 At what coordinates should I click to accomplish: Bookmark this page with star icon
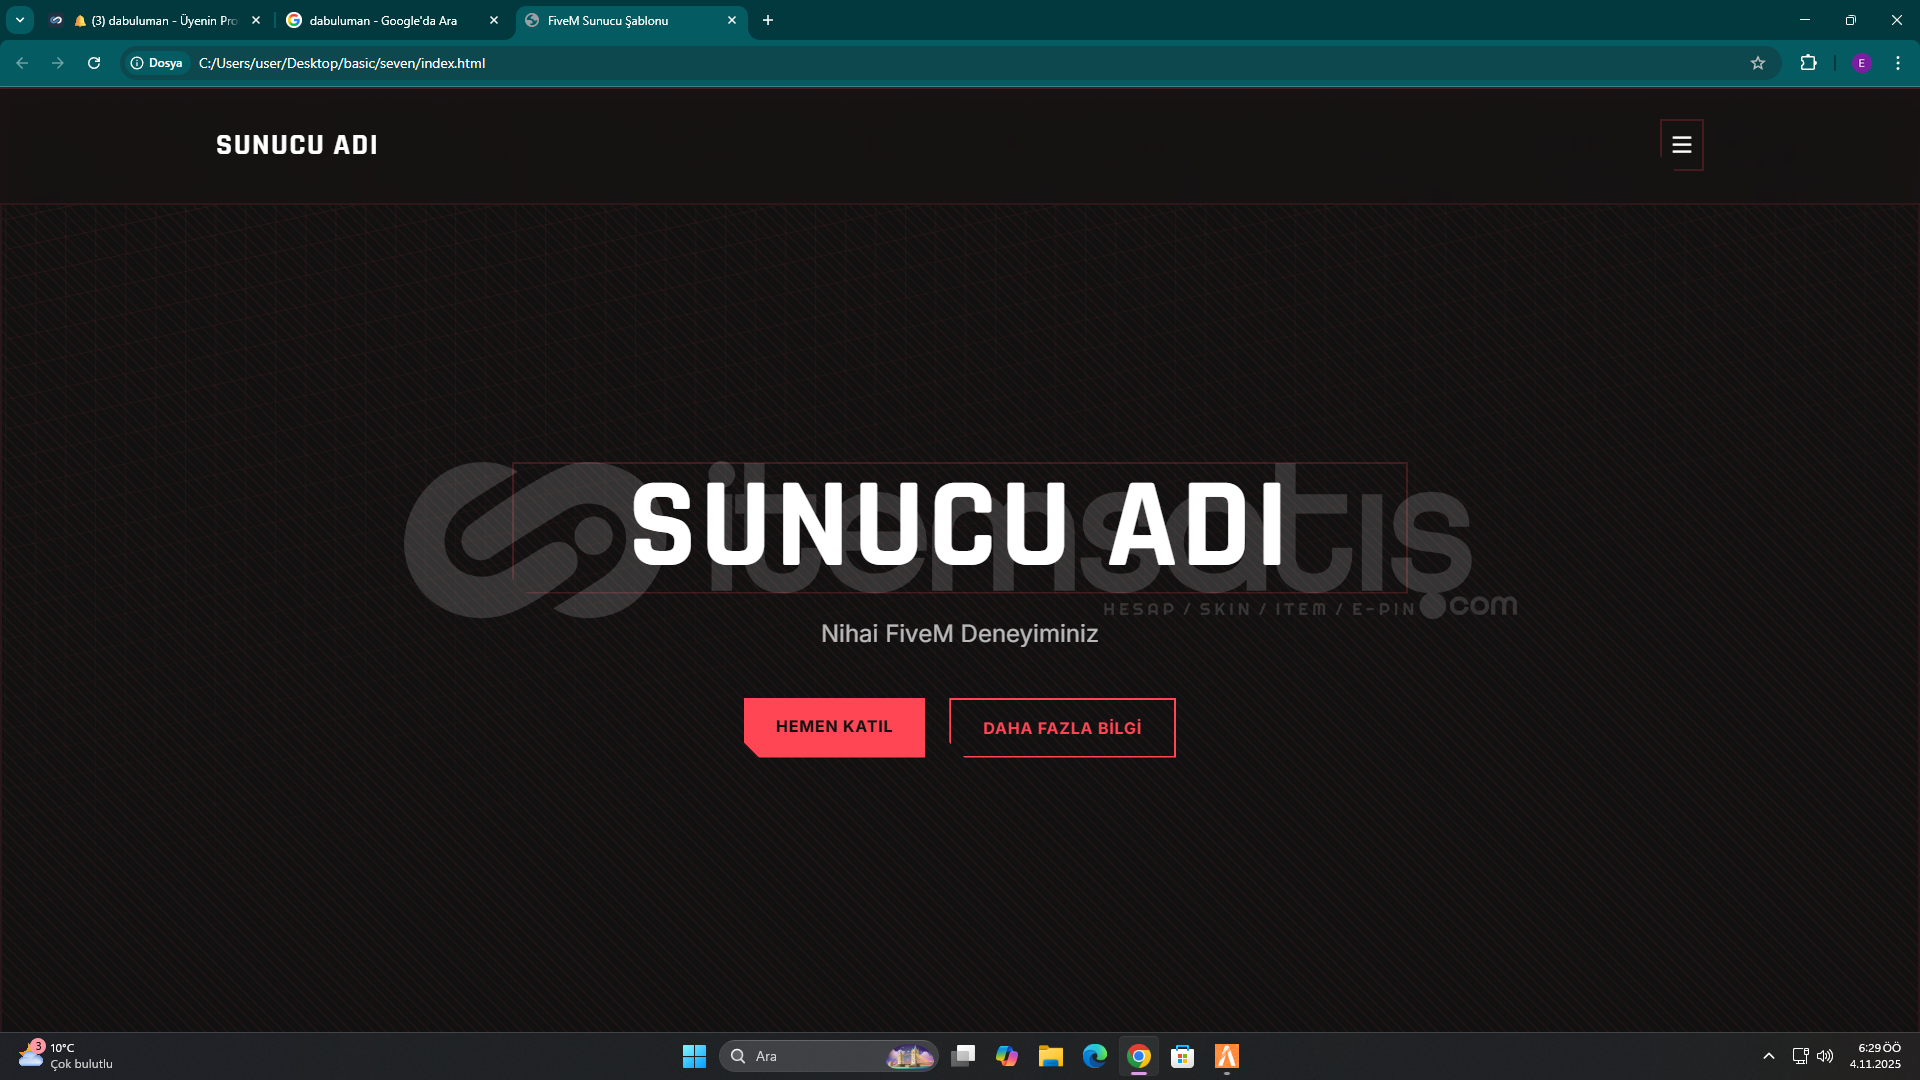pyautogui.click(x=1757, y=63)
